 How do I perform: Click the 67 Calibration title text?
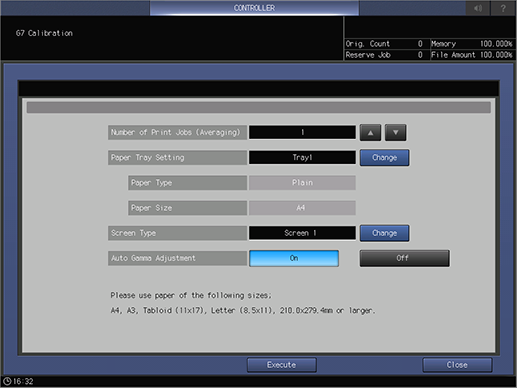coord(44,33)
